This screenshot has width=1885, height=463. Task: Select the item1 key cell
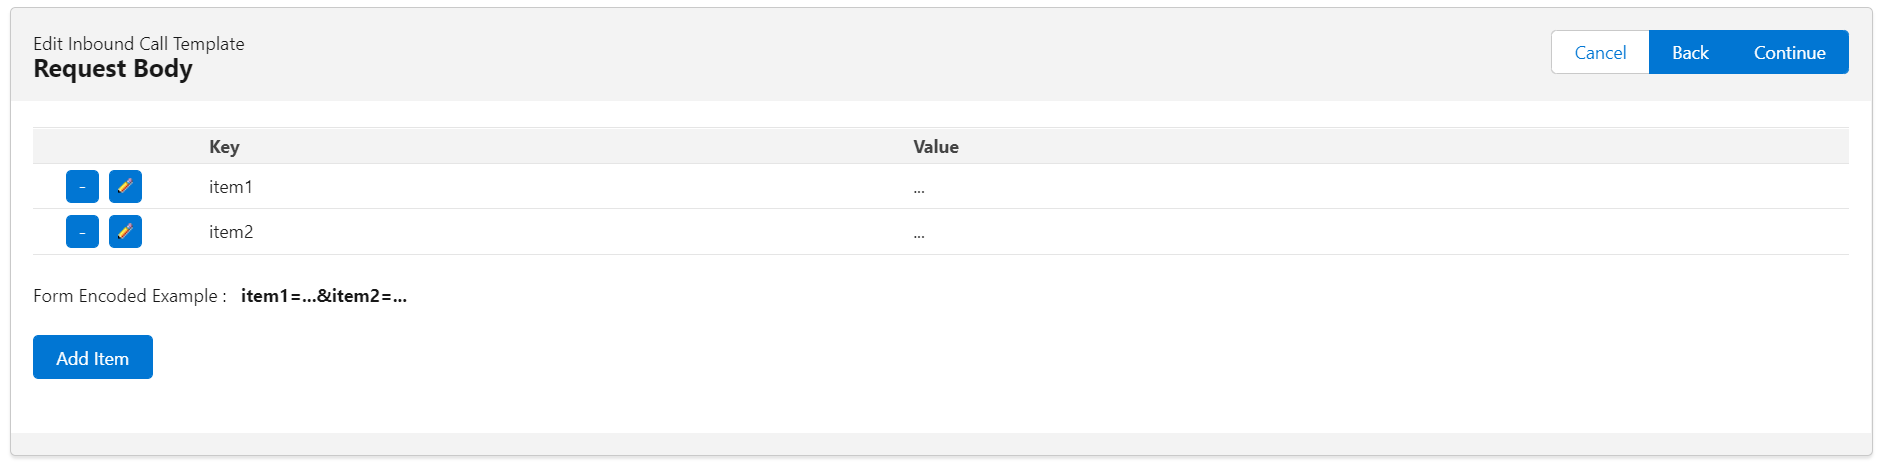click(231, 187)
